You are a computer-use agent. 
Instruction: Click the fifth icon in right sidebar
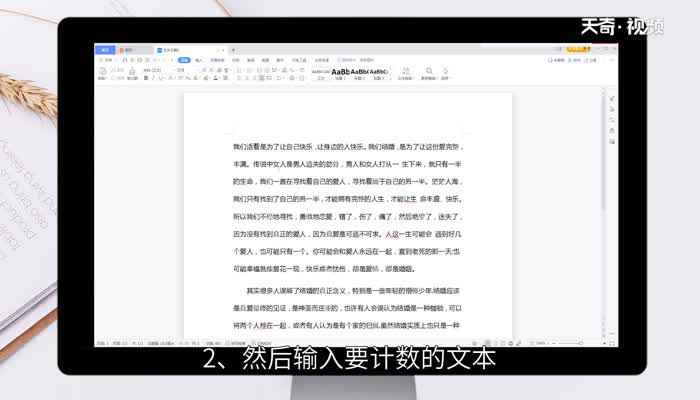tap(612, 142)
